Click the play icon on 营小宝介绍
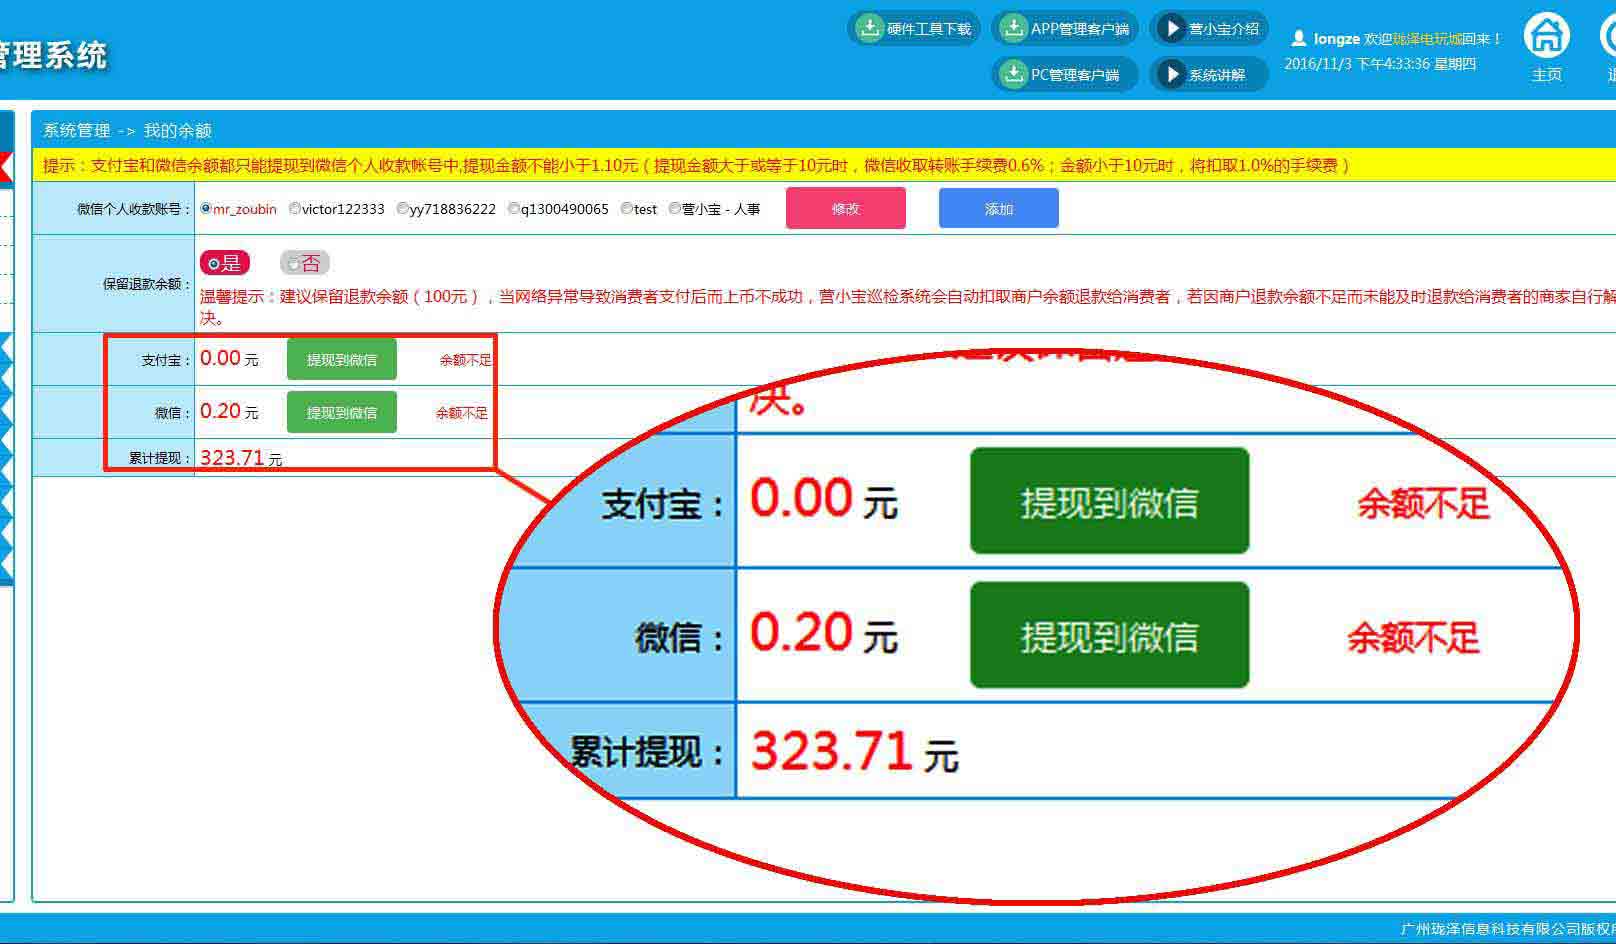Screen dimensions: 1616x944 point(1171,28)
